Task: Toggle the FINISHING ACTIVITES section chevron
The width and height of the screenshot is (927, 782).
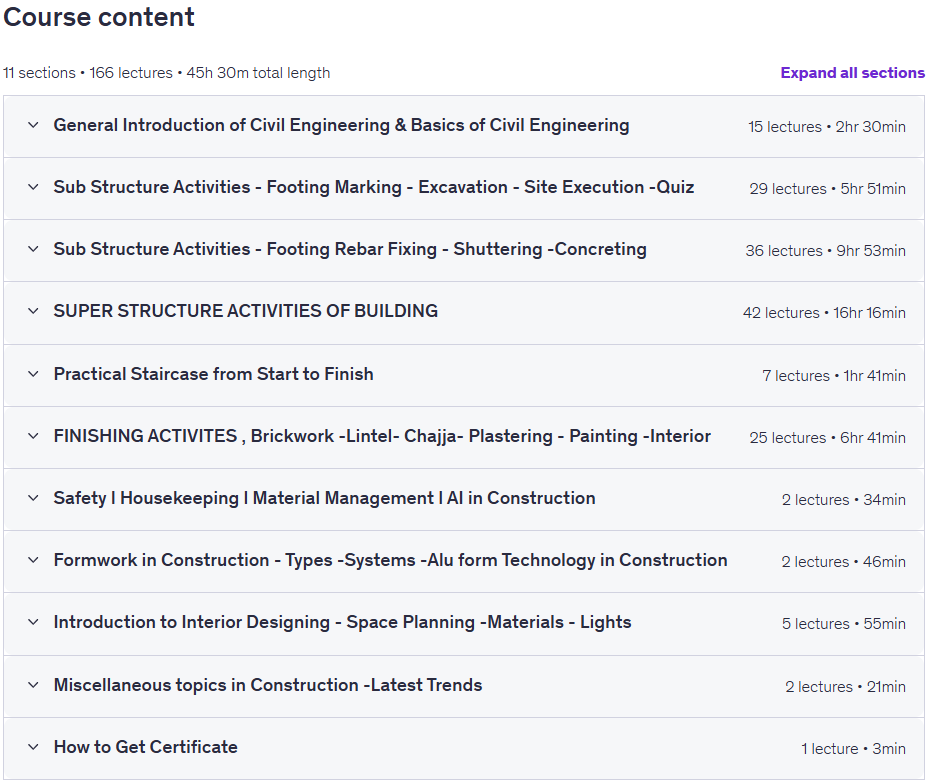Action: 33,436
